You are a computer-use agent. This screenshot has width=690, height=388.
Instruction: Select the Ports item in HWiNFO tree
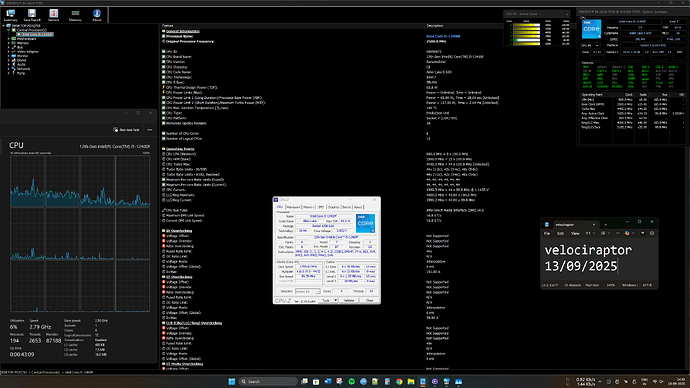pyautogui.click(x=21, y=73)
